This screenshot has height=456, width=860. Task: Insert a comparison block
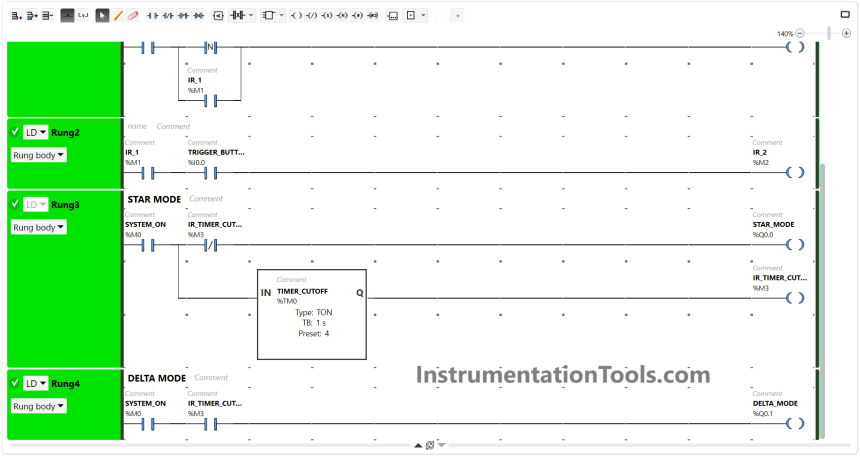(x=218, y=15)
